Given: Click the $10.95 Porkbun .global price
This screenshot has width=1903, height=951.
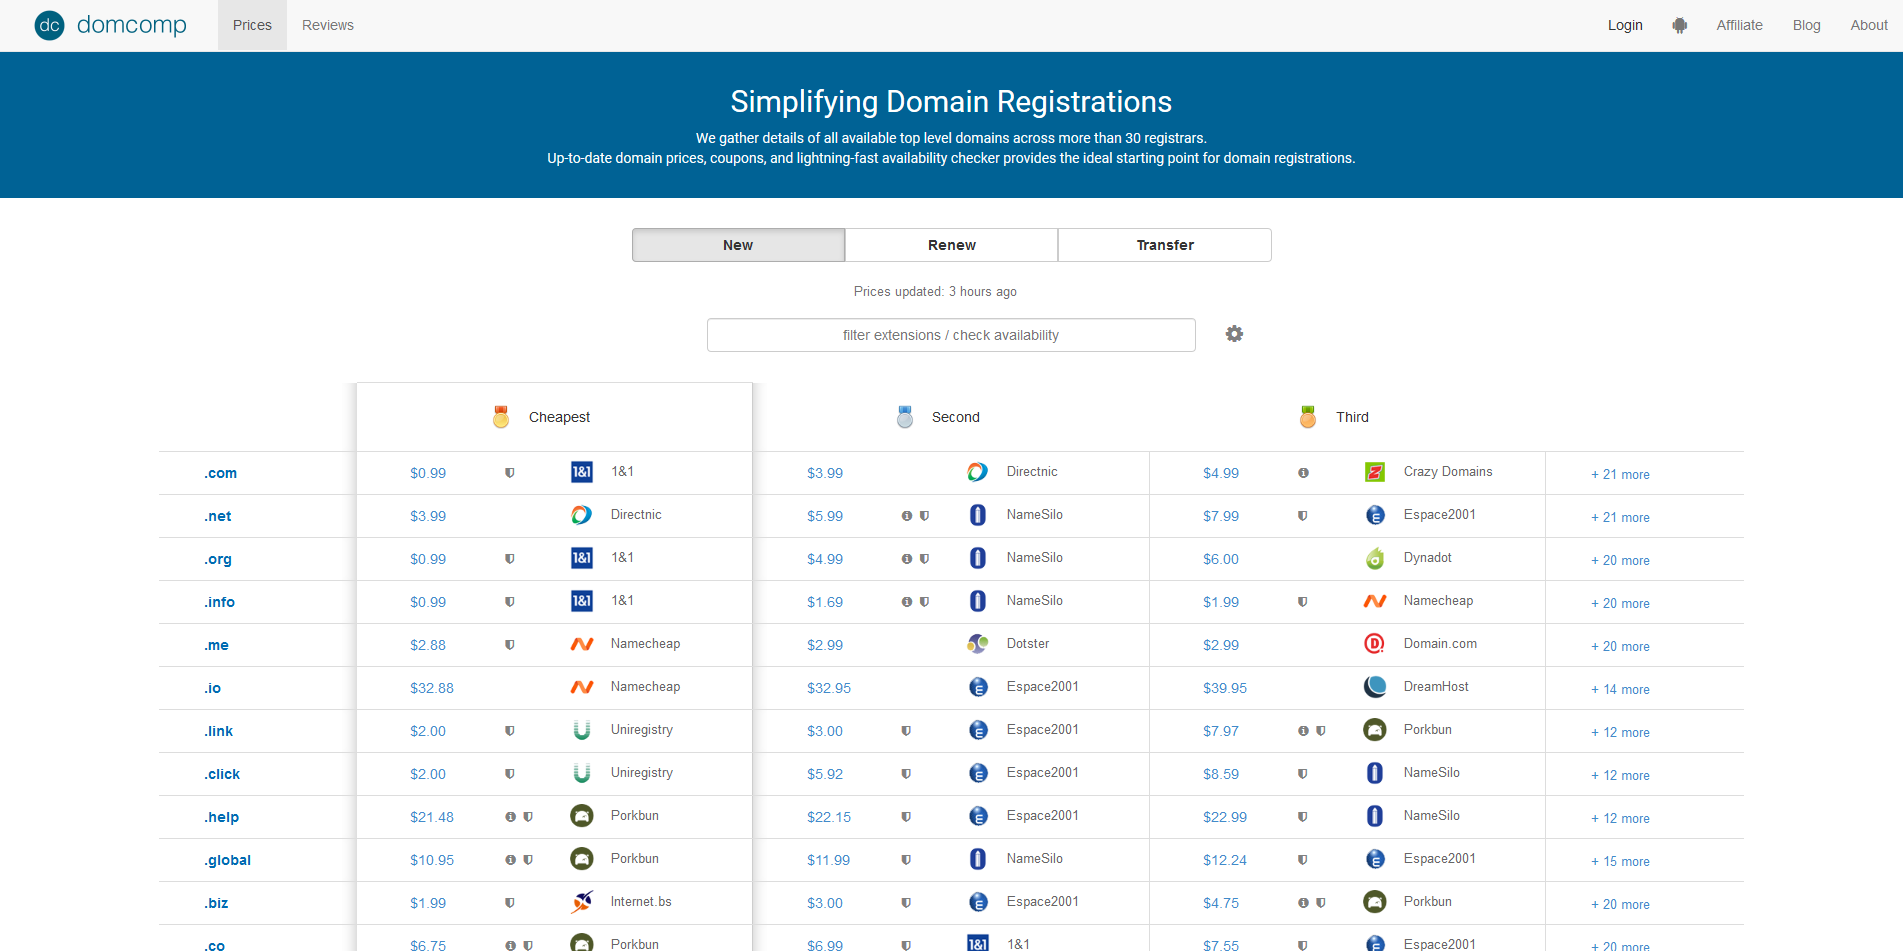Looking at the screenshot, I should pos(432,860).
